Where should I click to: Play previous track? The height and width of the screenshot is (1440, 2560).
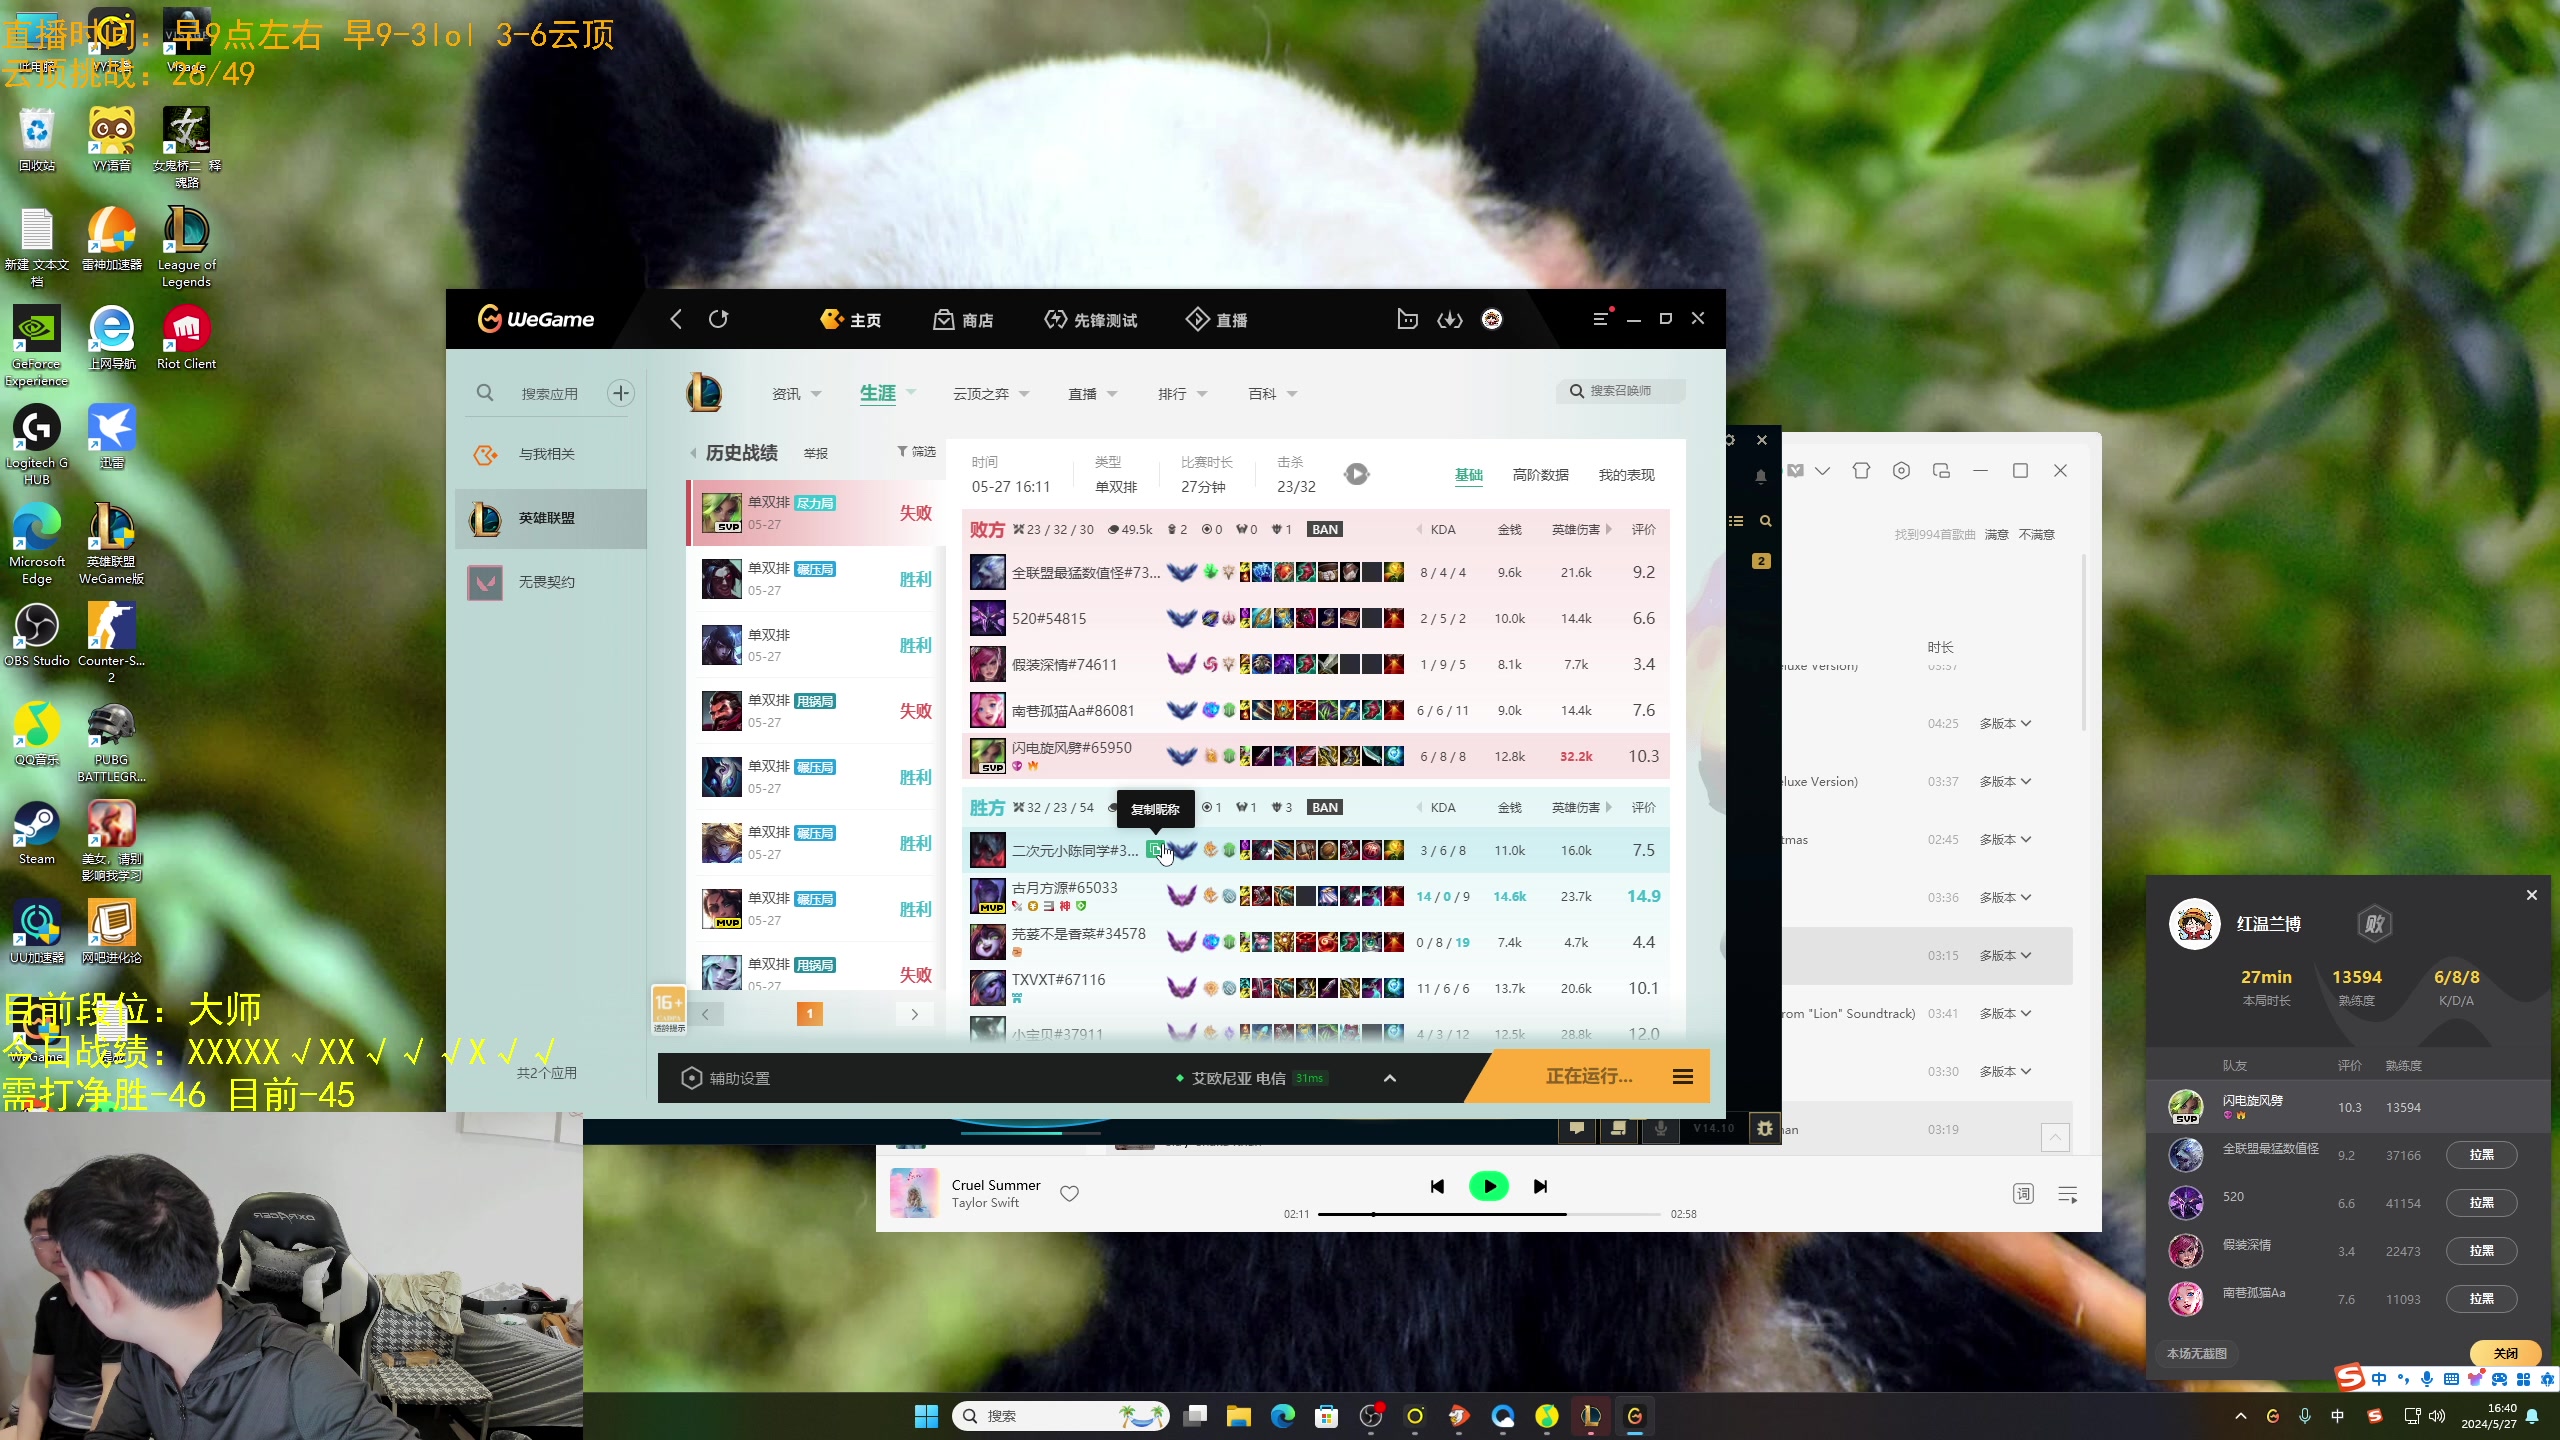[x=1437, y=1187]
